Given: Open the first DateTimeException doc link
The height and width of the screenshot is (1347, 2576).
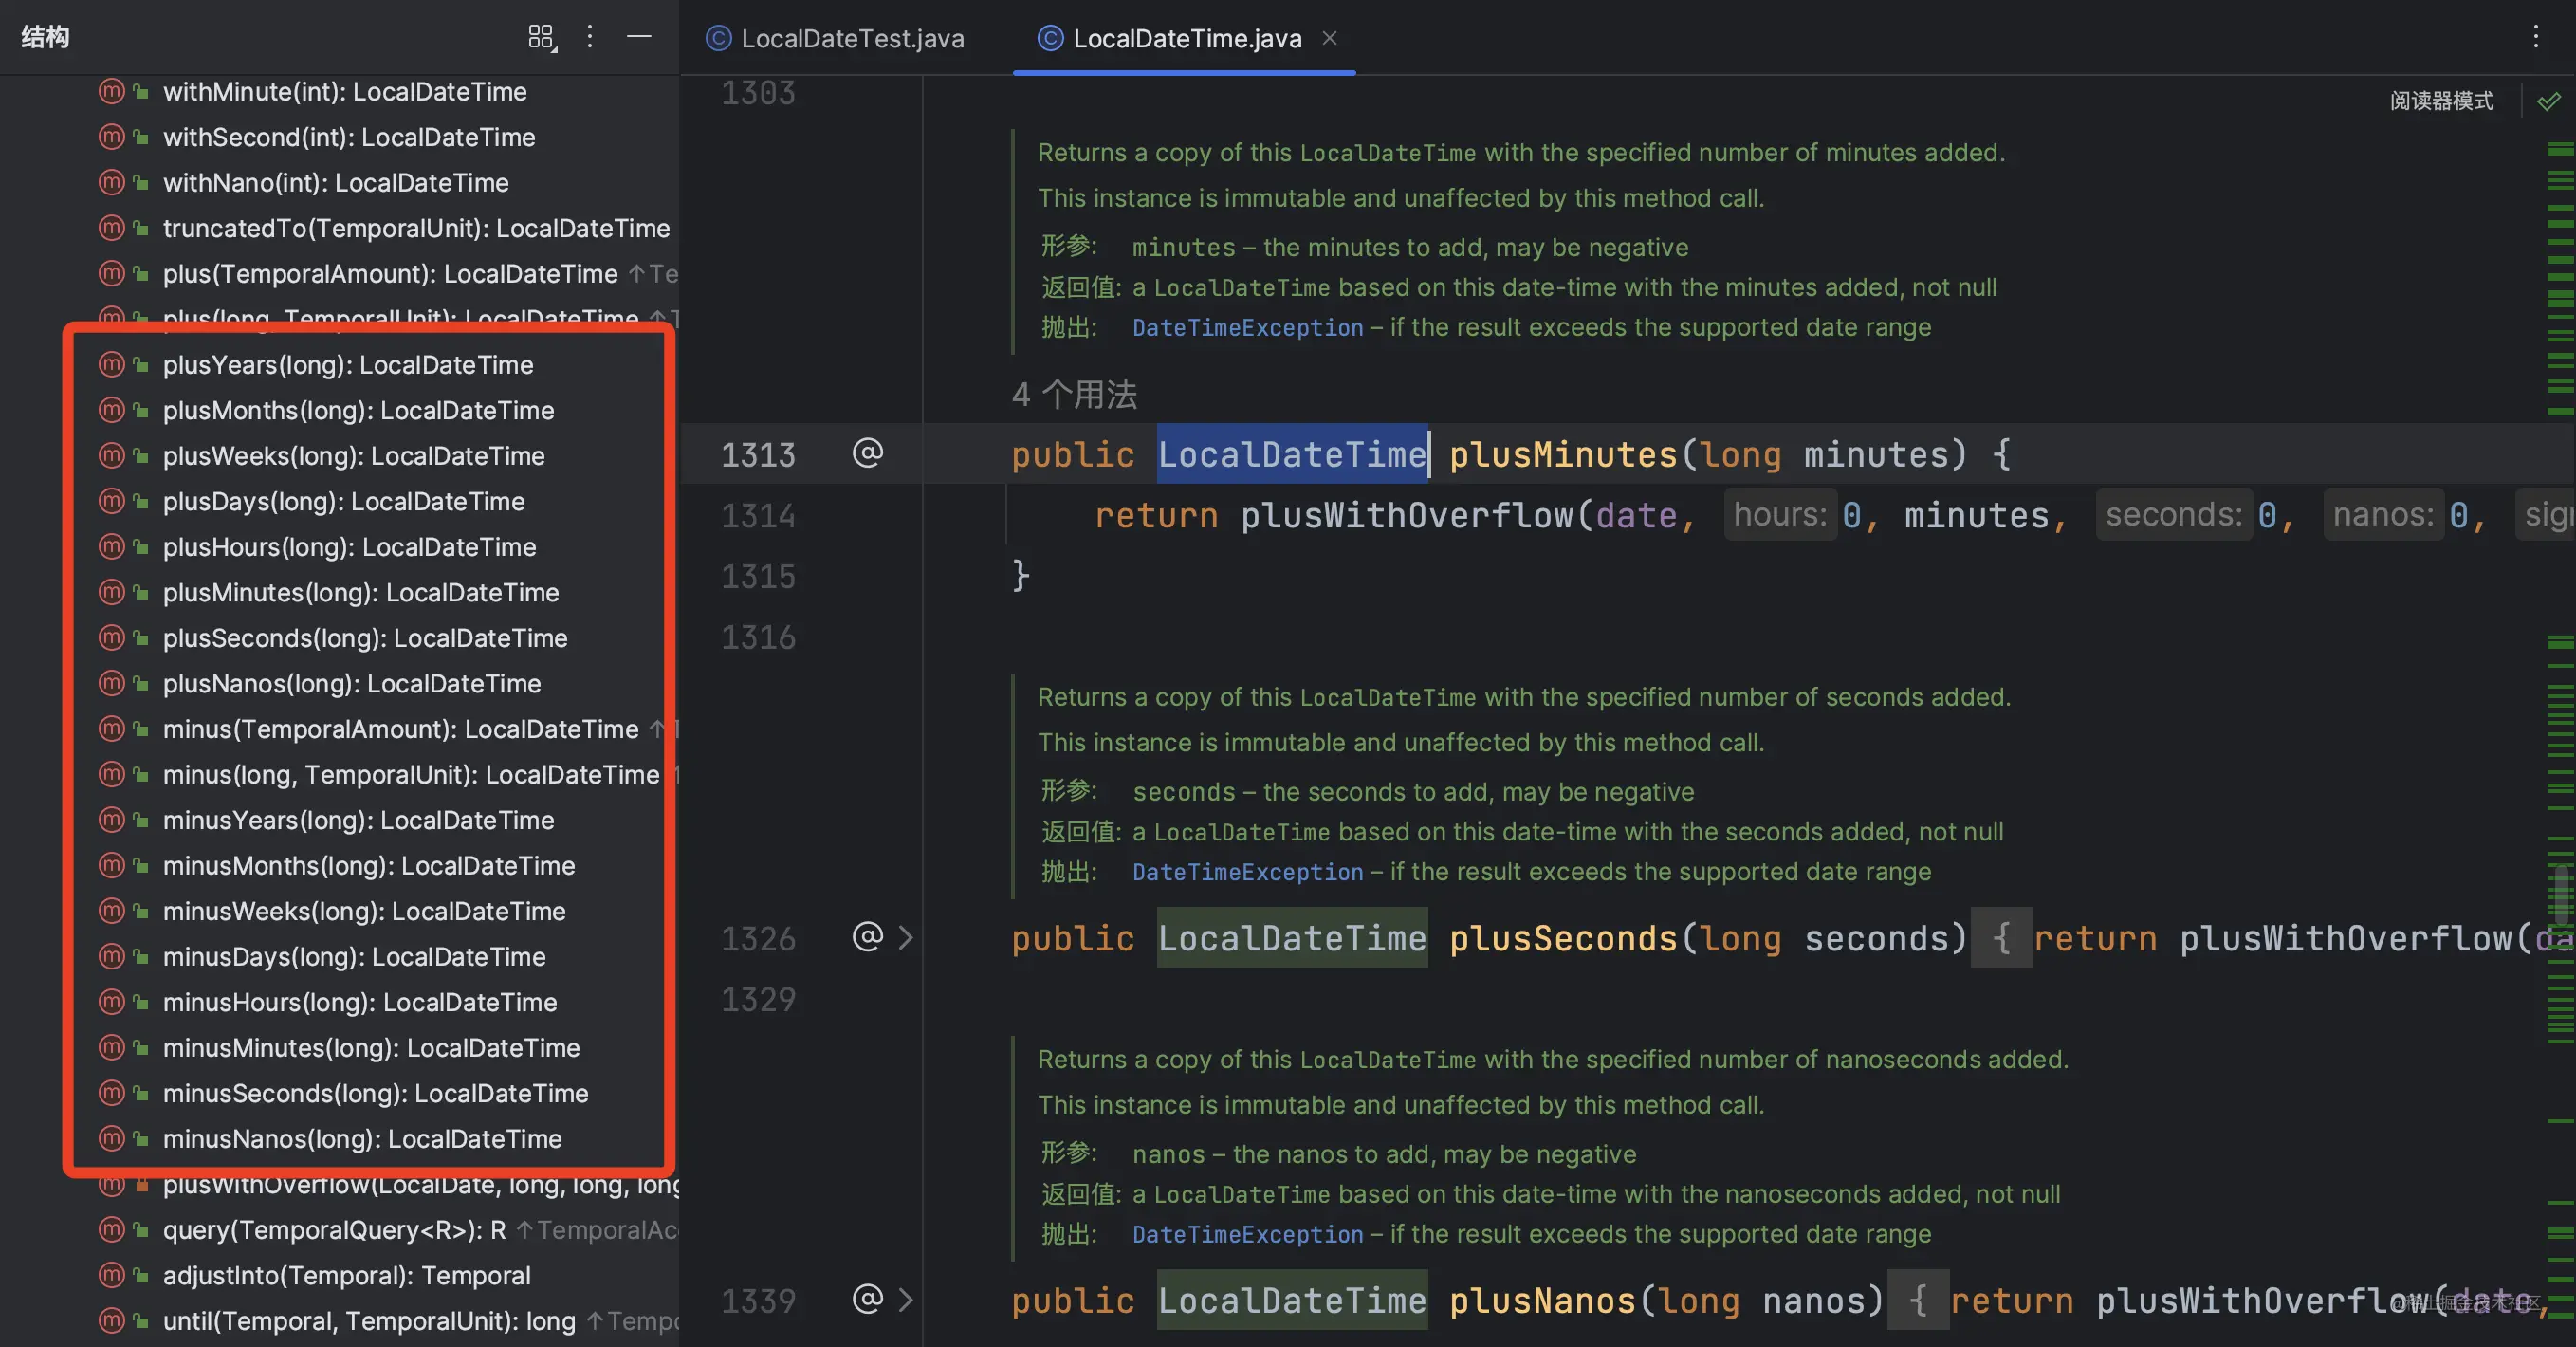Looking at the screenshot, I should tap(1247, 328).
